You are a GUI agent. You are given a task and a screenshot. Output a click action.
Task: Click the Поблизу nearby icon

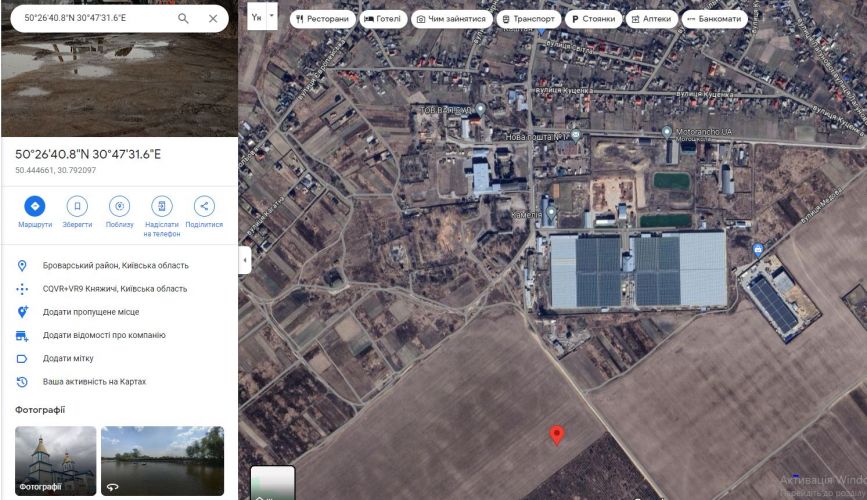click(x=119, y=206)
